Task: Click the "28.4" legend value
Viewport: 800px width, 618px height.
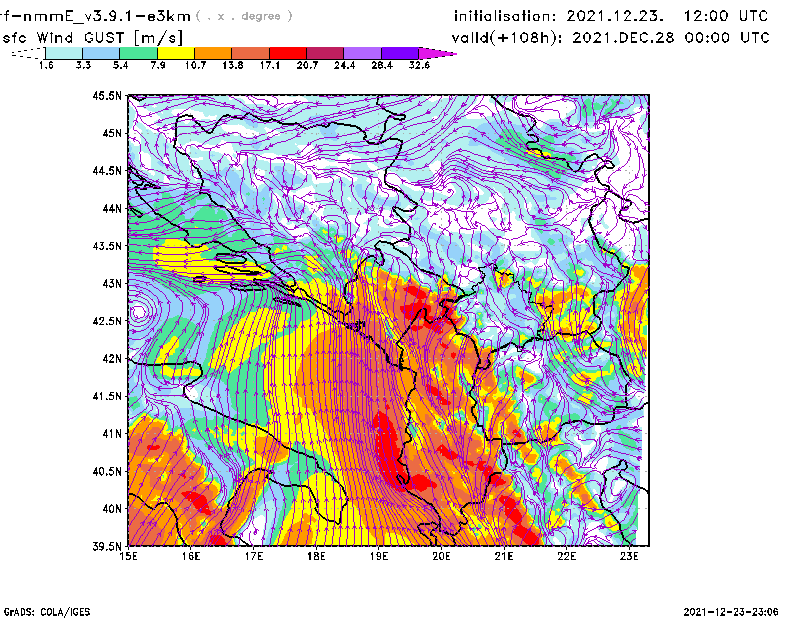Action: pos(382,65)
